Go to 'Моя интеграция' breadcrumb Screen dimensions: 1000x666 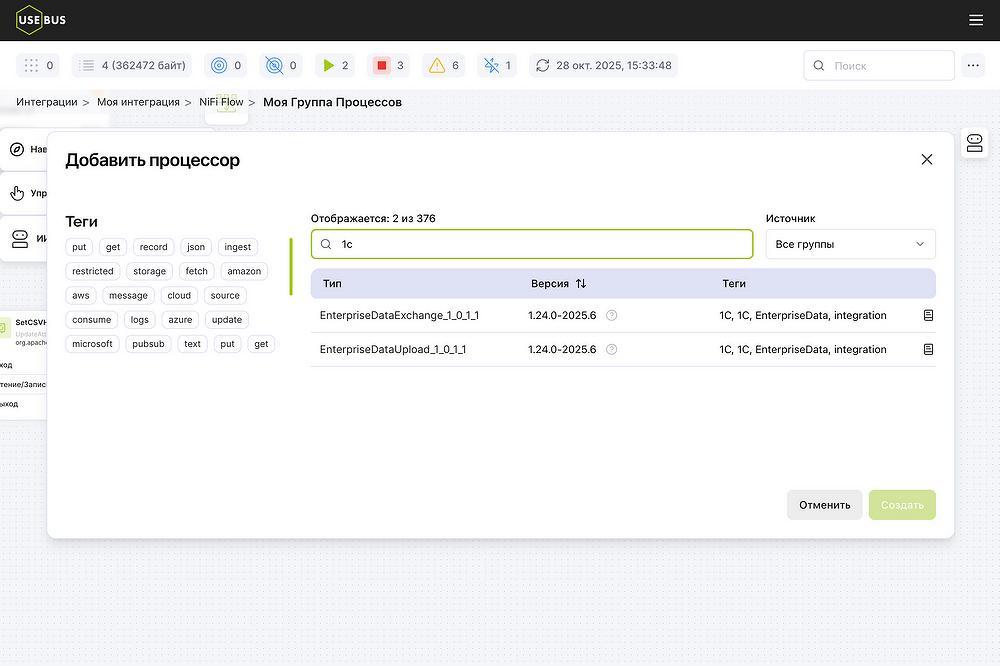138,102
